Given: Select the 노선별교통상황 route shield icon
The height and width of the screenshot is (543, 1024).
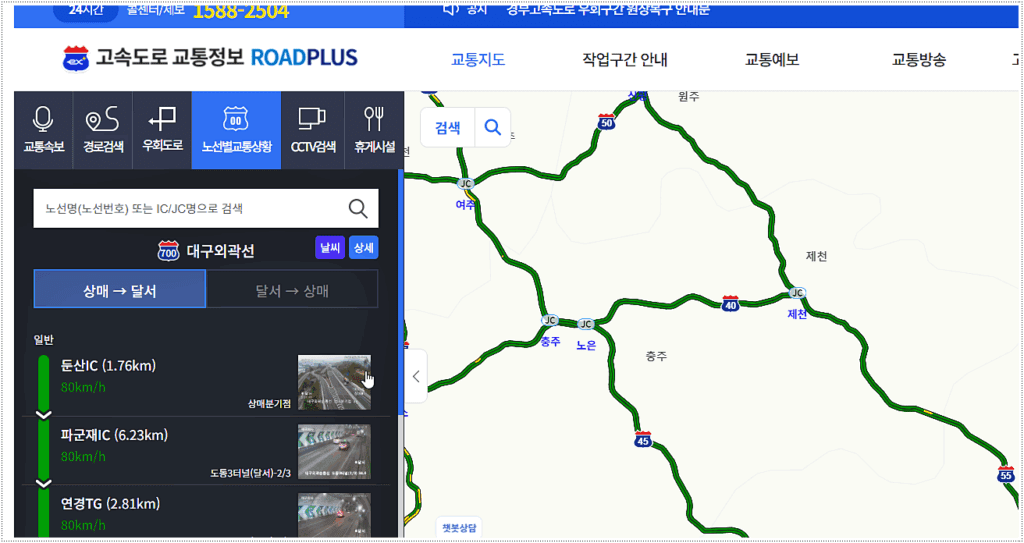Looking at the screenshot, I should (236, 120).
